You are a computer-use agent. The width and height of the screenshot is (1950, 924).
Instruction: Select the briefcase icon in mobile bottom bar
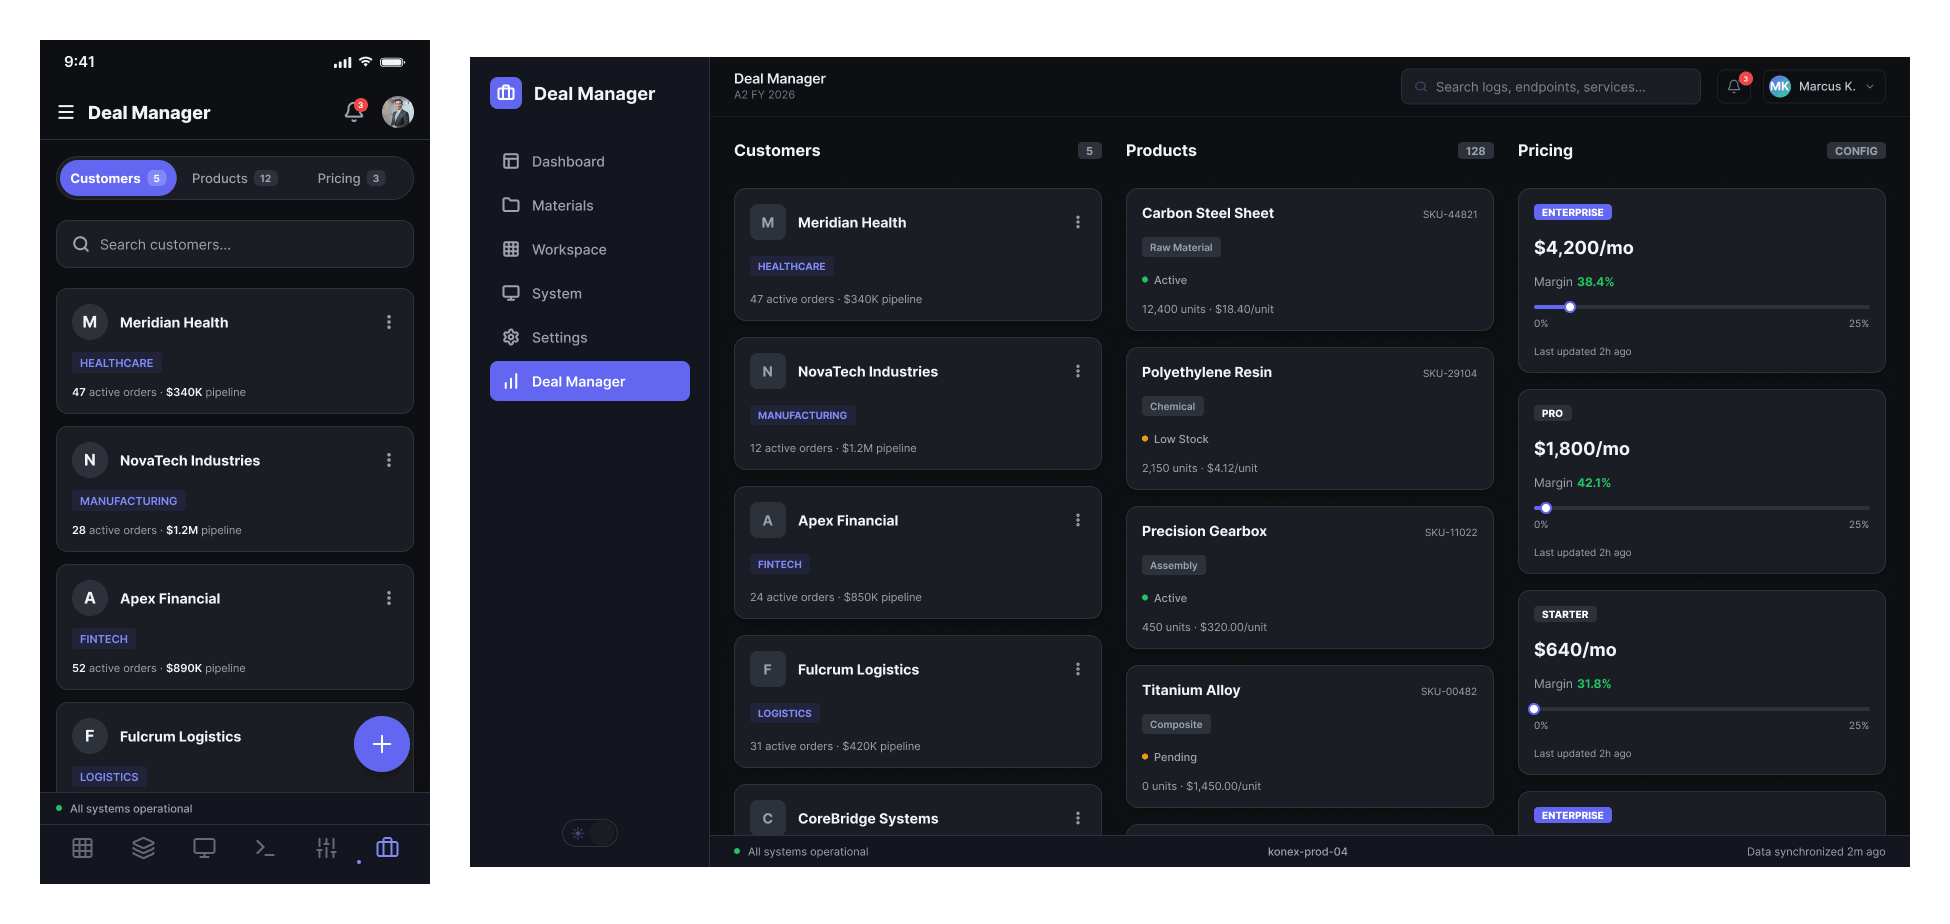(x=387, y=848)
